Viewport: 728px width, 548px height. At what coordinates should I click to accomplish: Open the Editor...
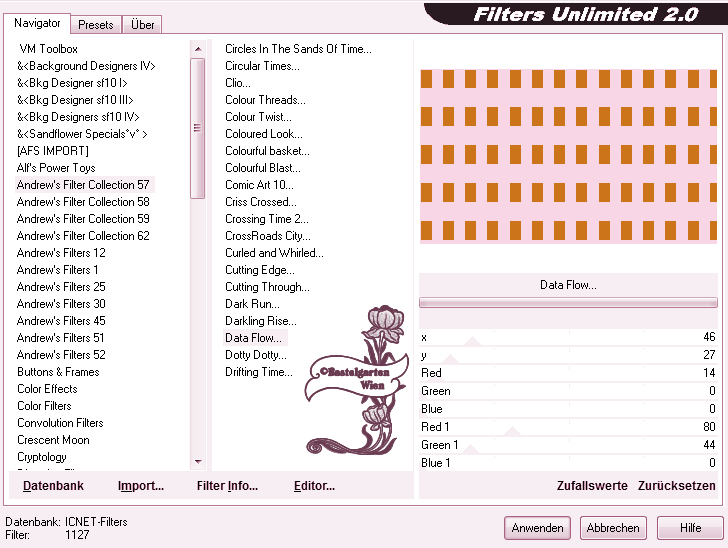click(314, 486)
